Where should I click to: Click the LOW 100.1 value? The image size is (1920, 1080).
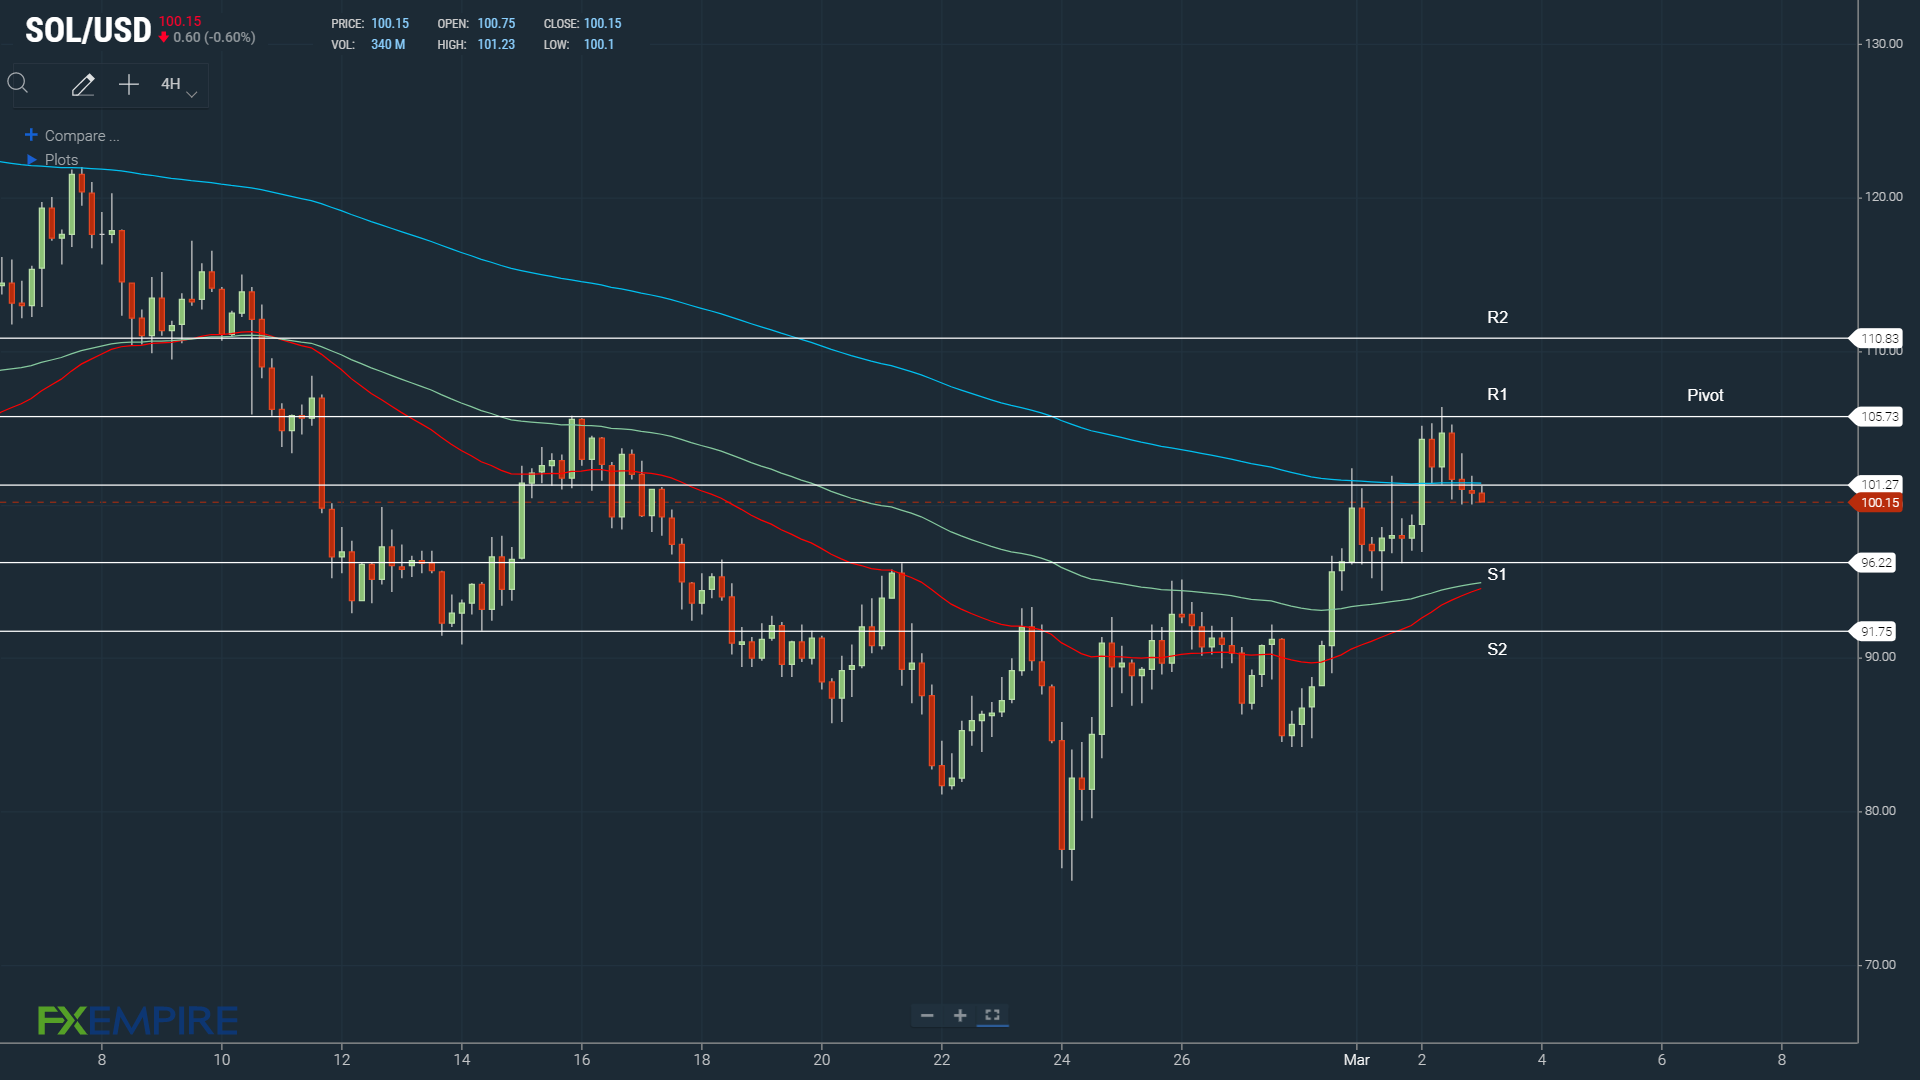pyautogui.click(x=599, y=45)
